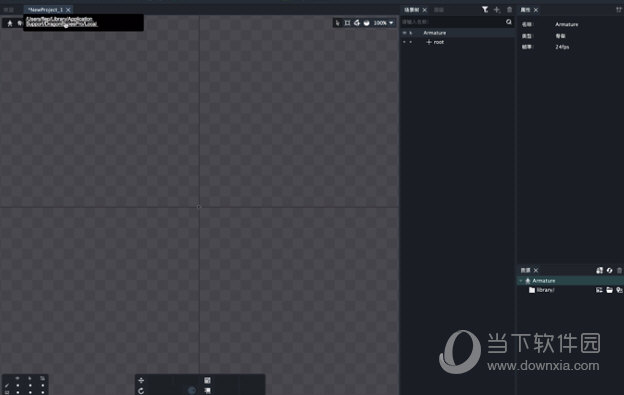Close the library panel
The width and height of the screenshot is (624, 395).
[x=536, y=270]
